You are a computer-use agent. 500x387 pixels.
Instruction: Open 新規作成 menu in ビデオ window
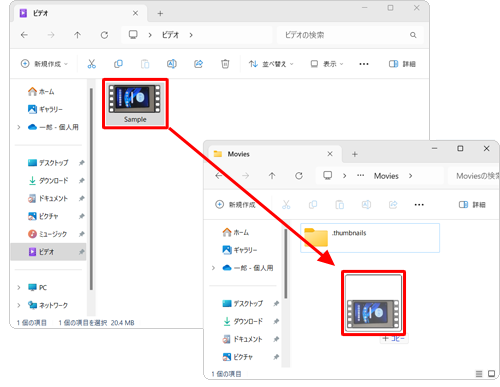pos(44,64)
